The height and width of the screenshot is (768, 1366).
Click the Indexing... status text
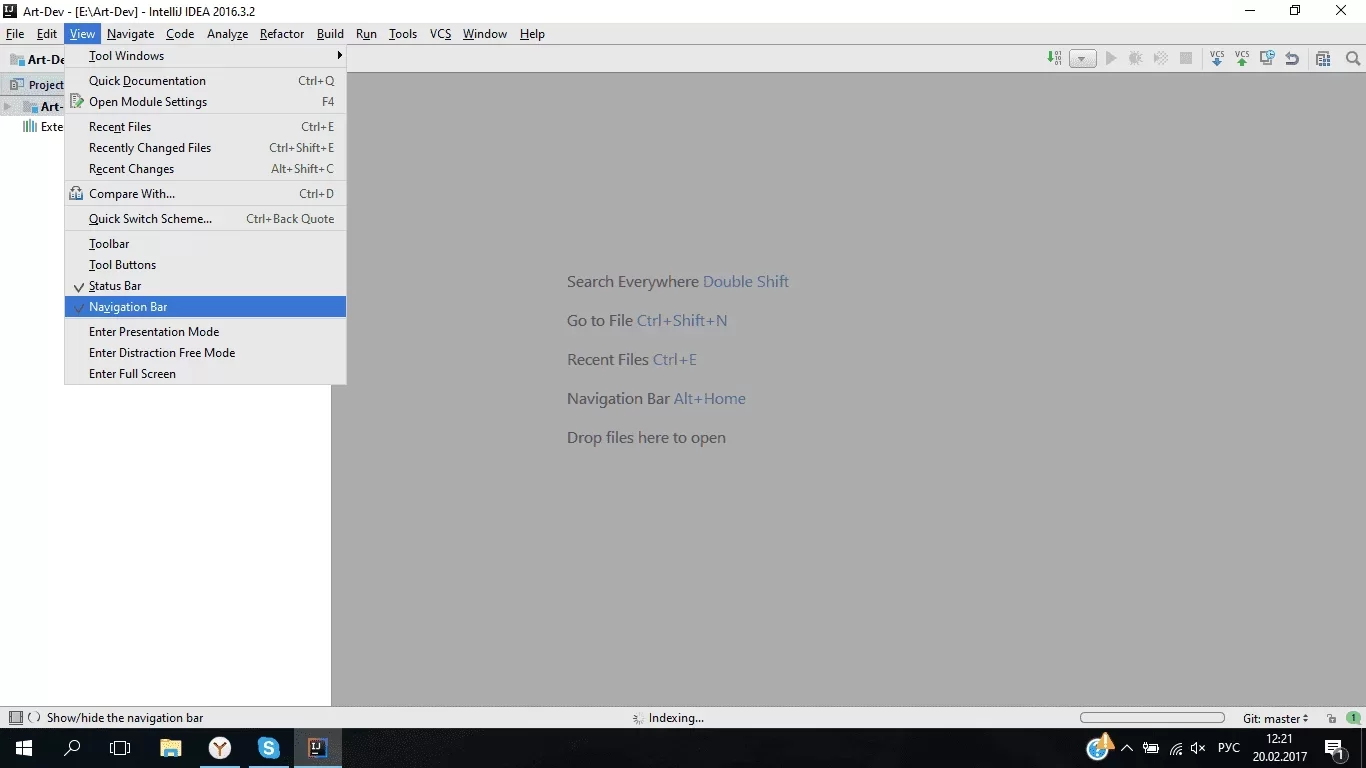[676, 718]
